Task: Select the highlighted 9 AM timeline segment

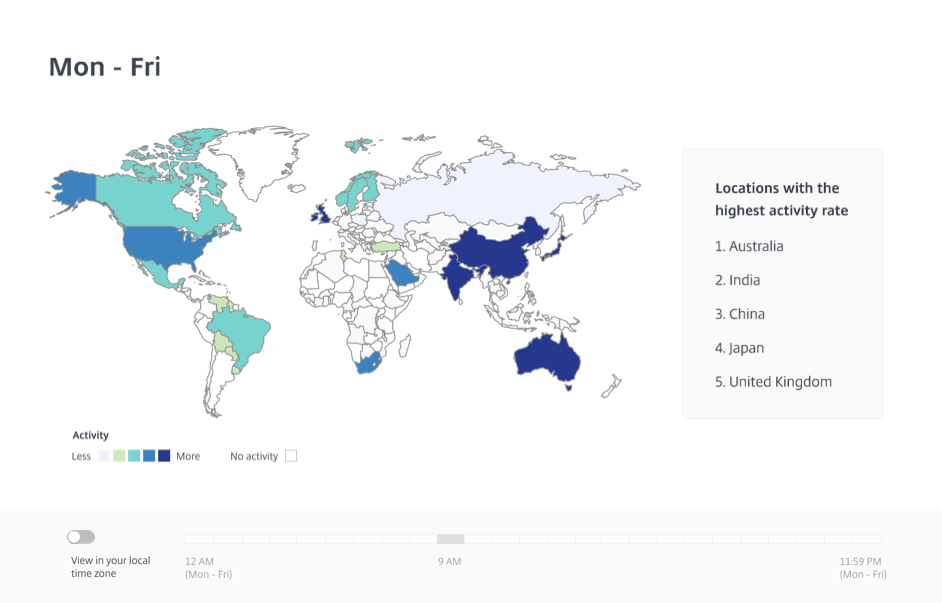Action: click(450, 539)
